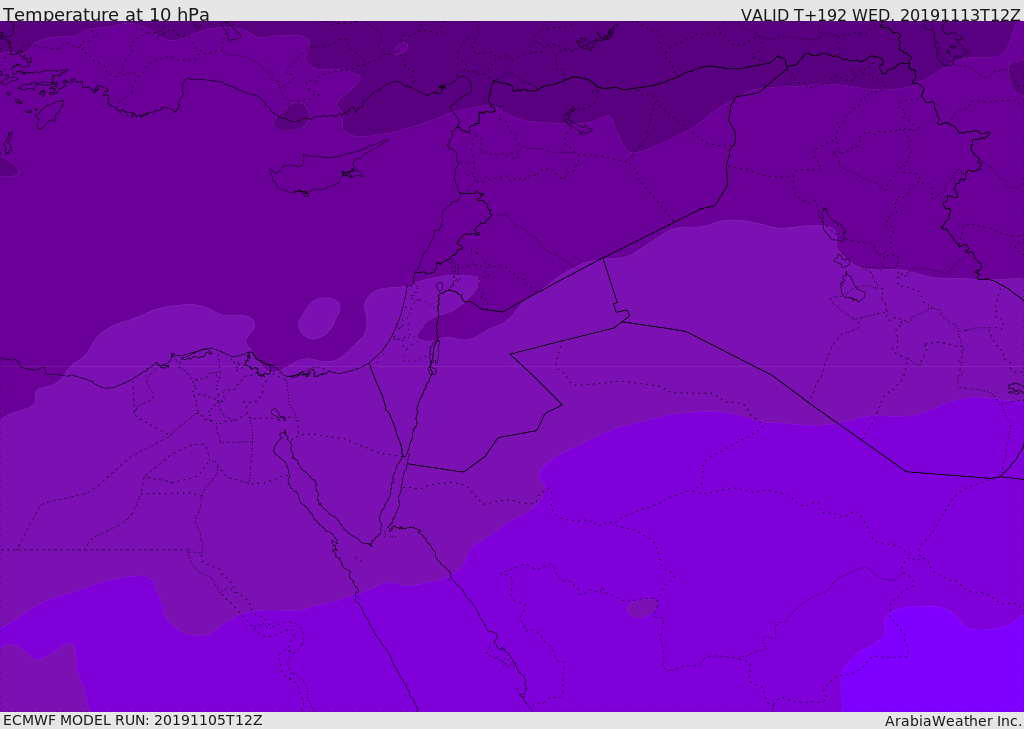Click the small dark spot in the lower bright region
Image resolution: width=1024 pixels, height=729 pixels.
(x=641, y=607)
